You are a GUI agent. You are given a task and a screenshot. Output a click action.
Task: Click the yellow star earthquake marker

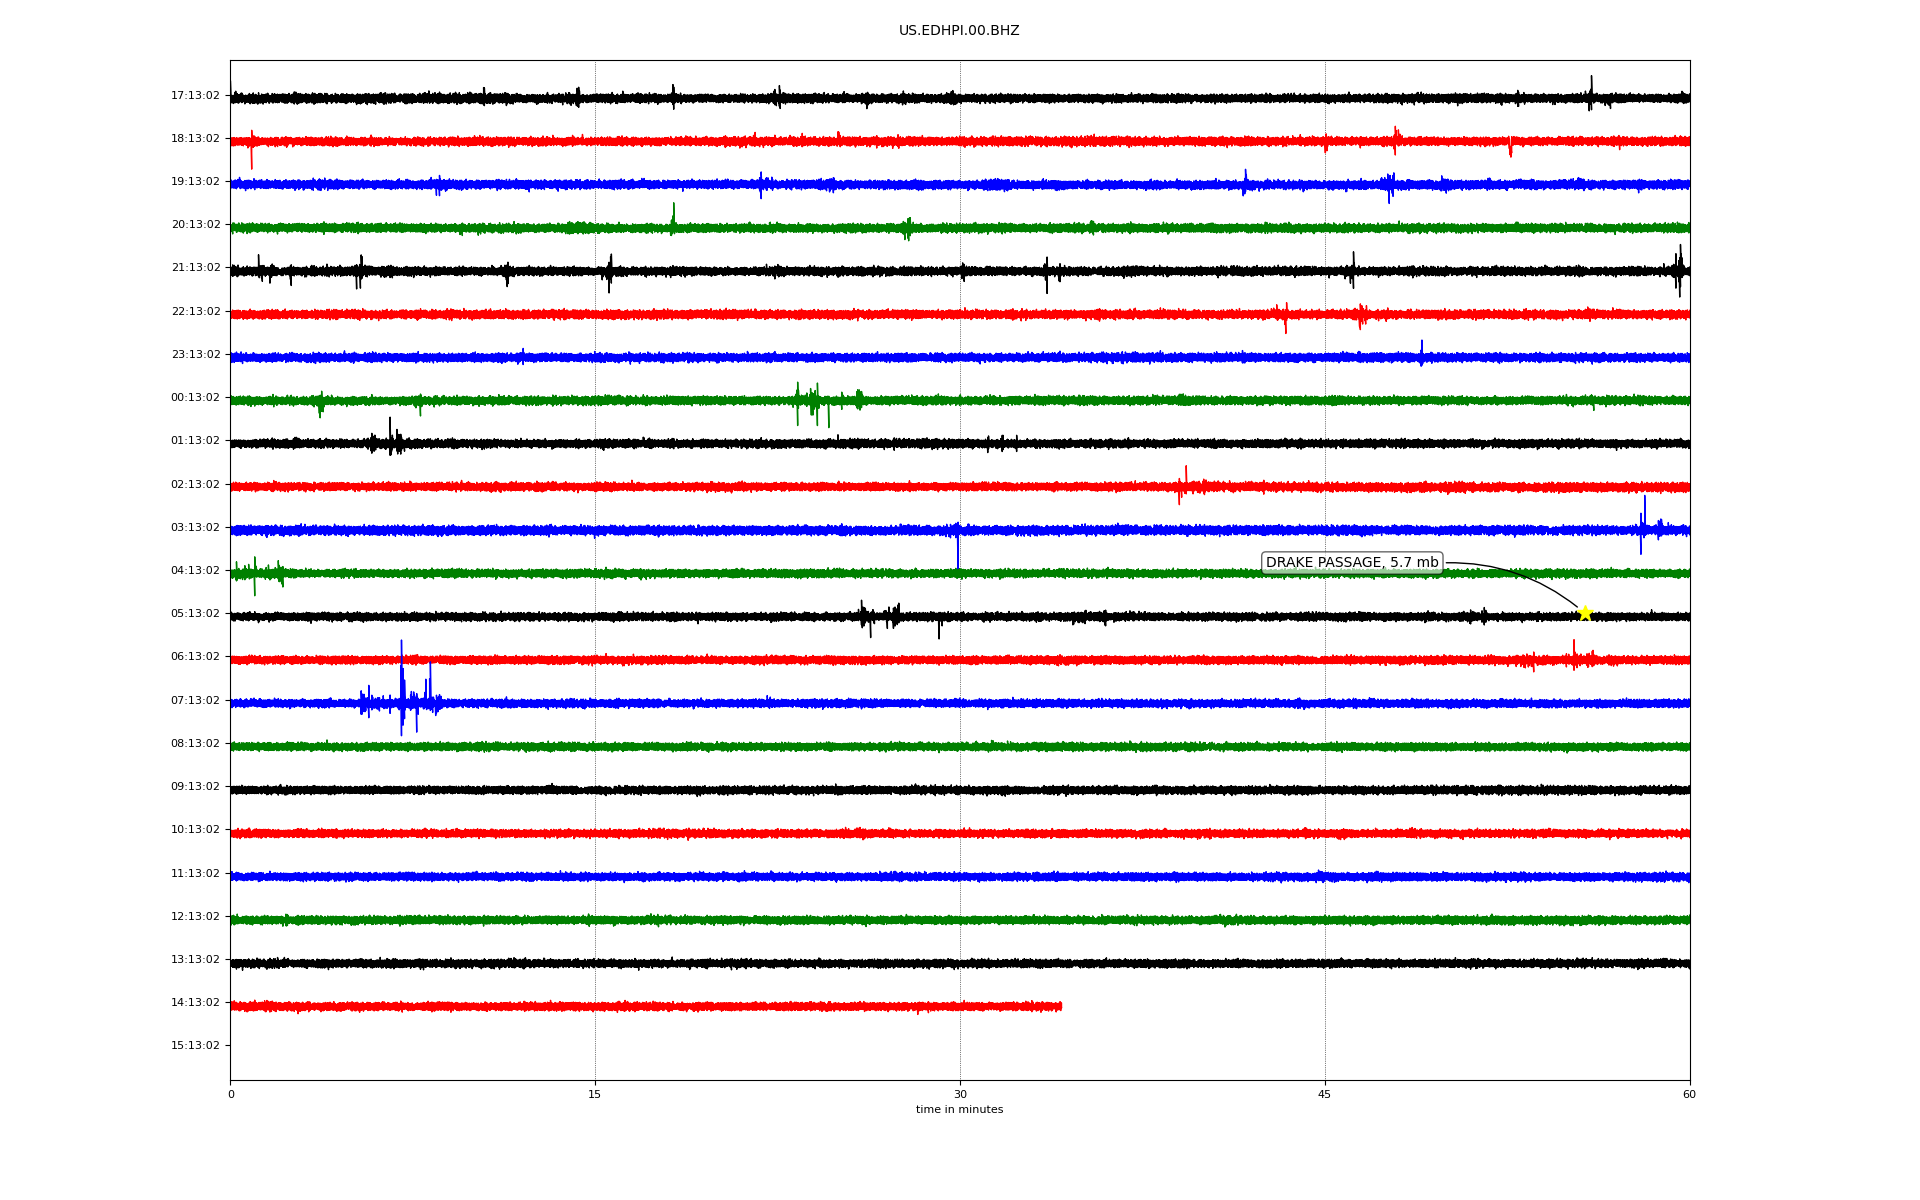click(x=1585, y=613)
